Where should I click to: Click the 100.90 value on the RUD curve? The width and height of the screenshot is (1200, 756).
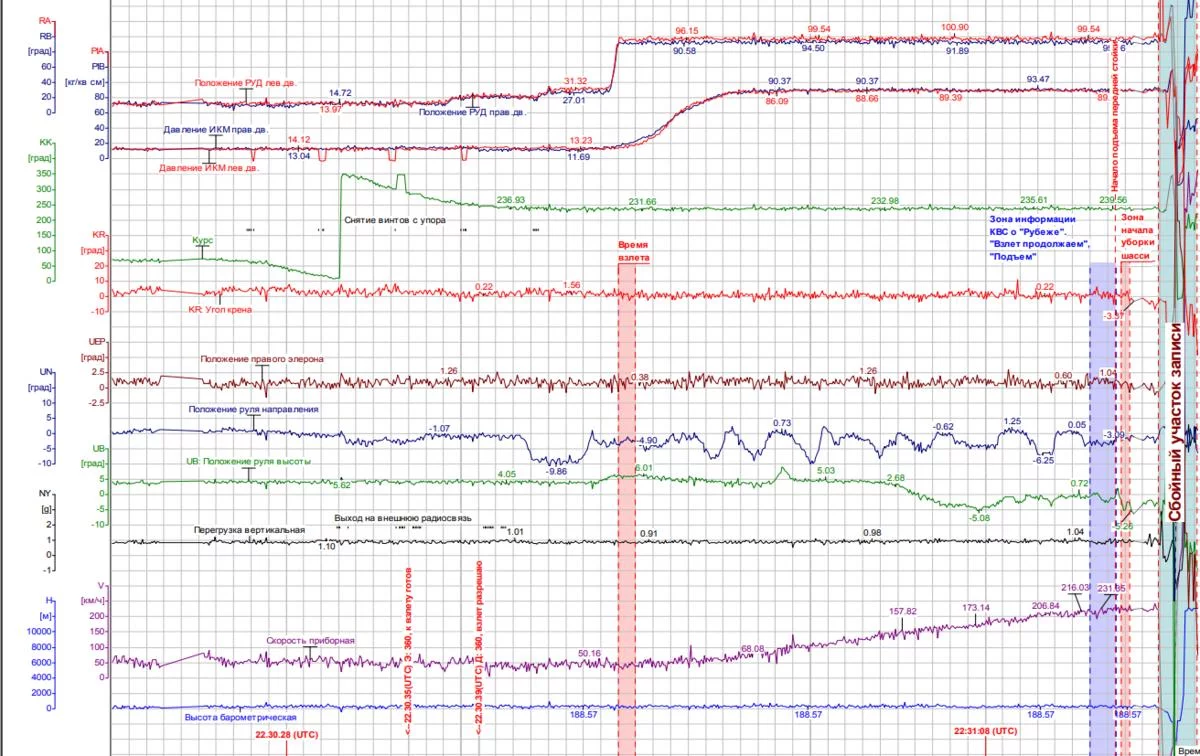tap(956, 28)
